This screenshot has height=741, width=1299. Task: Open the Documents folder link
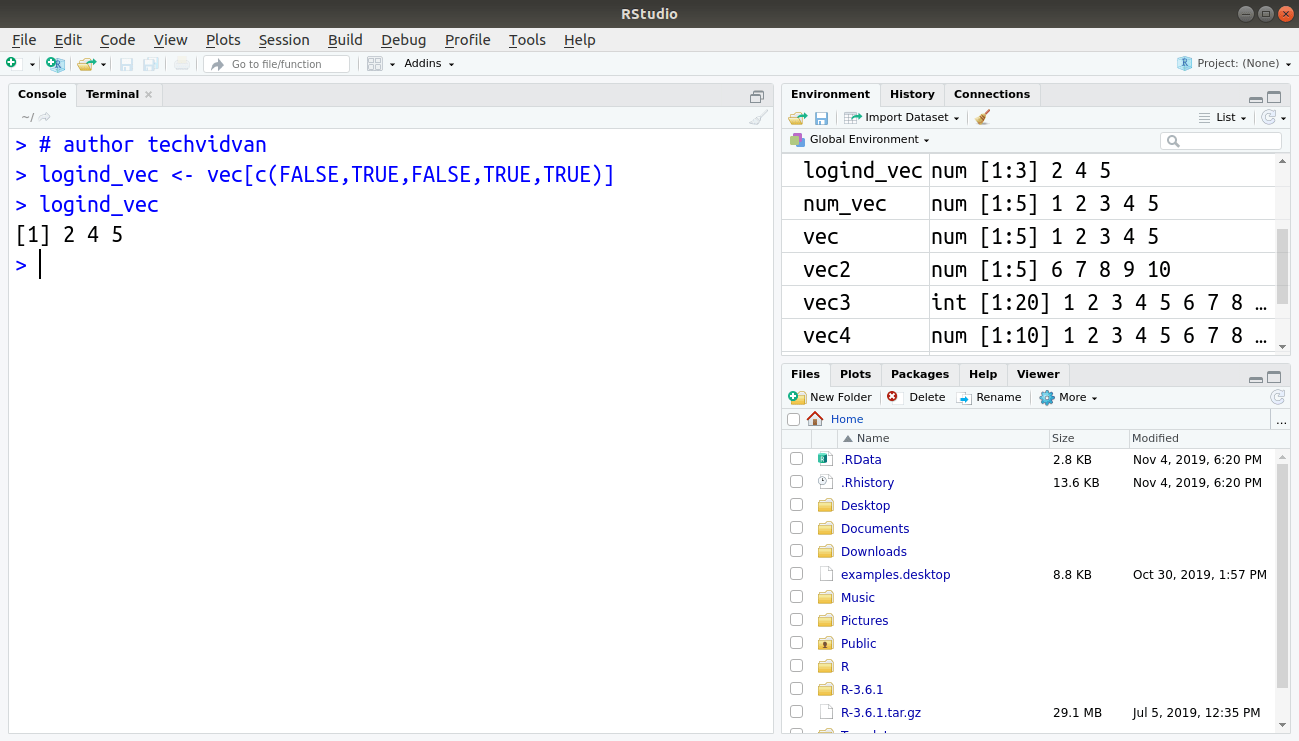tap(875, 528)
